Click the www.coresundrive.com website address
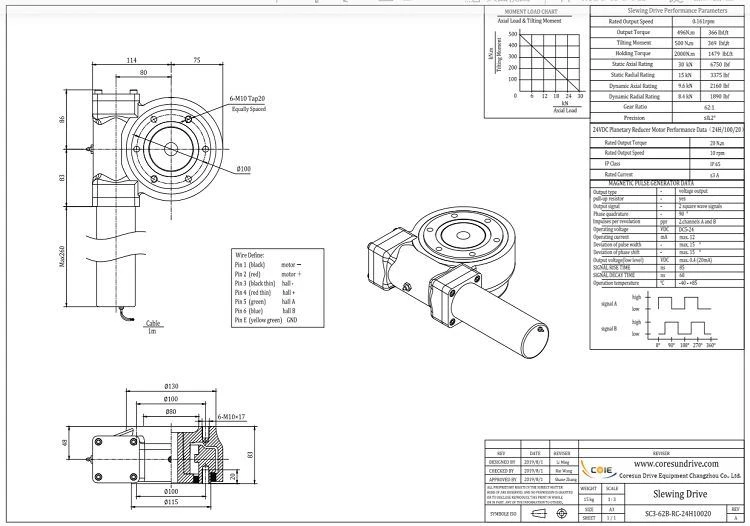Viewport: 750px width, 526px height. (676, 464)
